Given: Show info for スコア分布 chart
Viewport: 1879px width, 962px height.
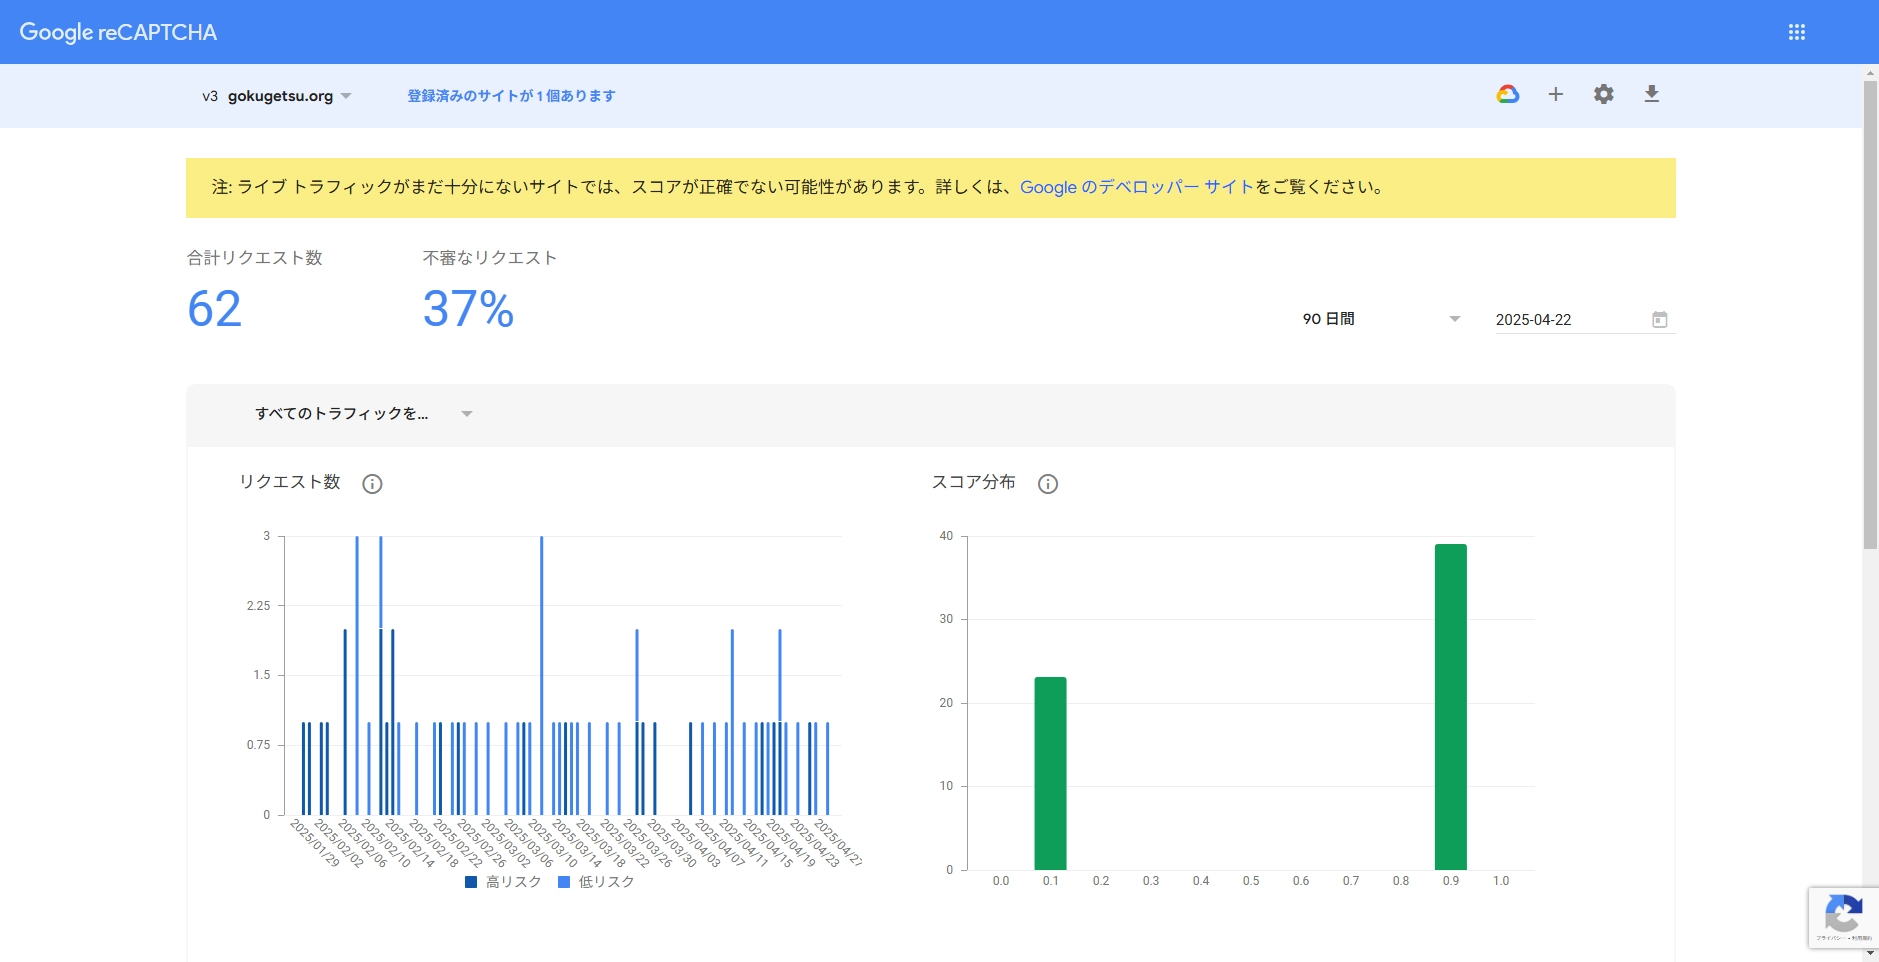Looking at the screenshot, I should click(x=1047, y=484).
